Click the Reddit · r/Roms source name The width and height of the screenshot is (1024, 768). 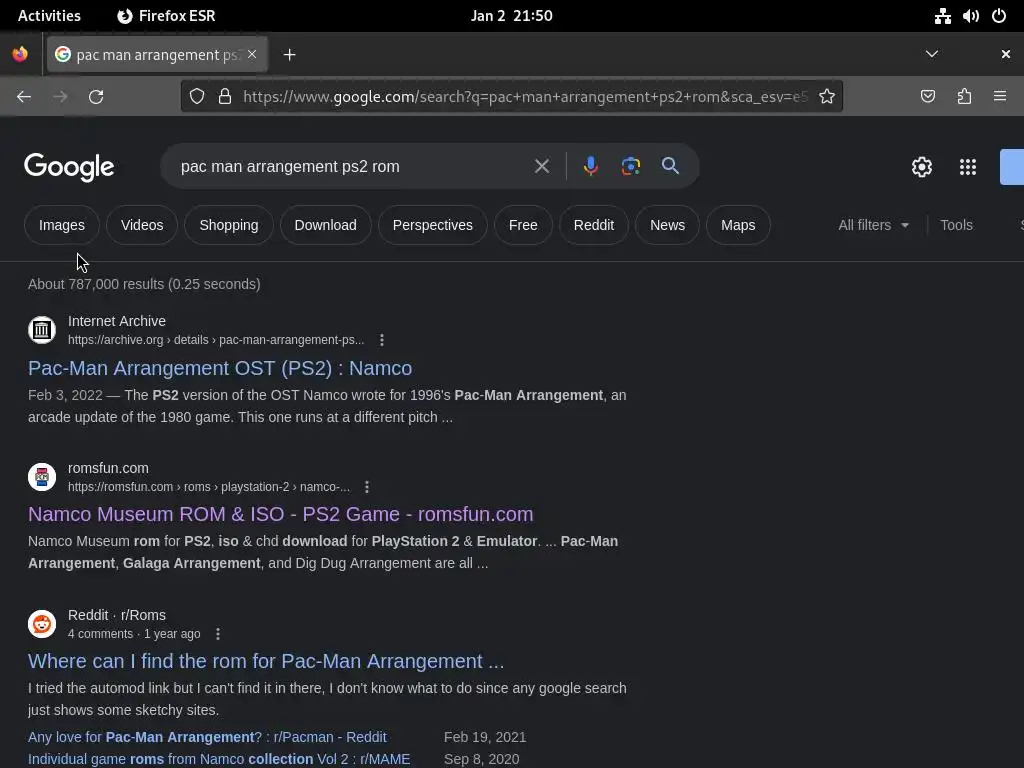pos(117,615)
